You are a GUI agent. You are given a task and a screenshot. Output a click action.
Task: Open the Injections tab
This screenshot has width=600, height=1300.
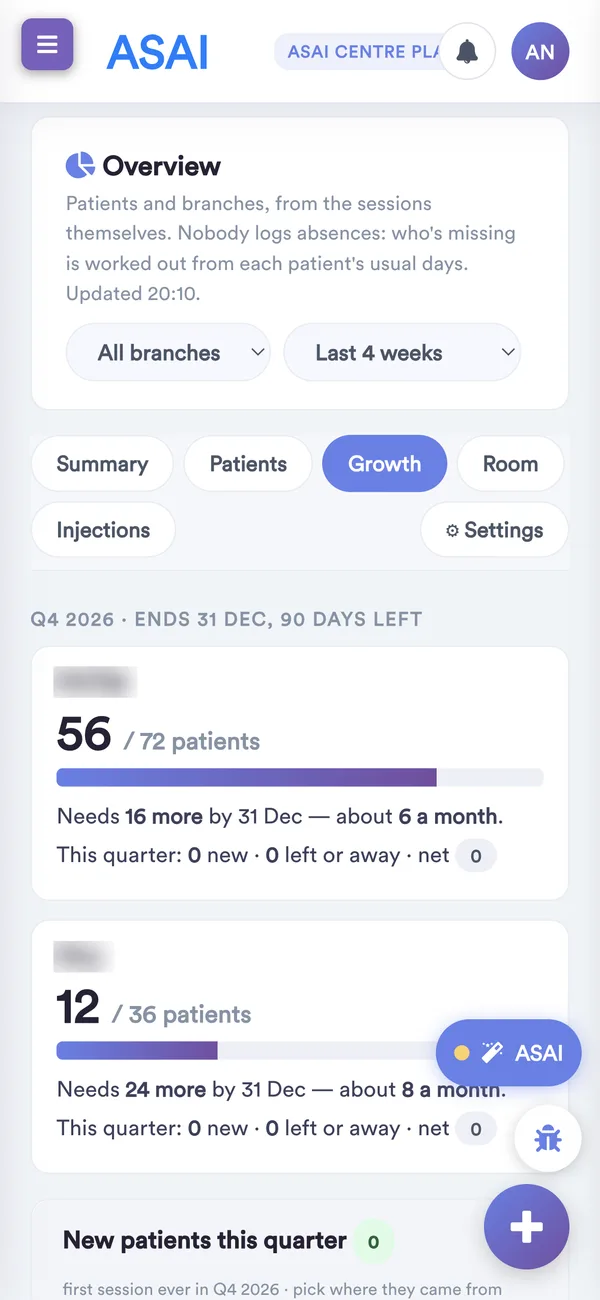(103, 530)
